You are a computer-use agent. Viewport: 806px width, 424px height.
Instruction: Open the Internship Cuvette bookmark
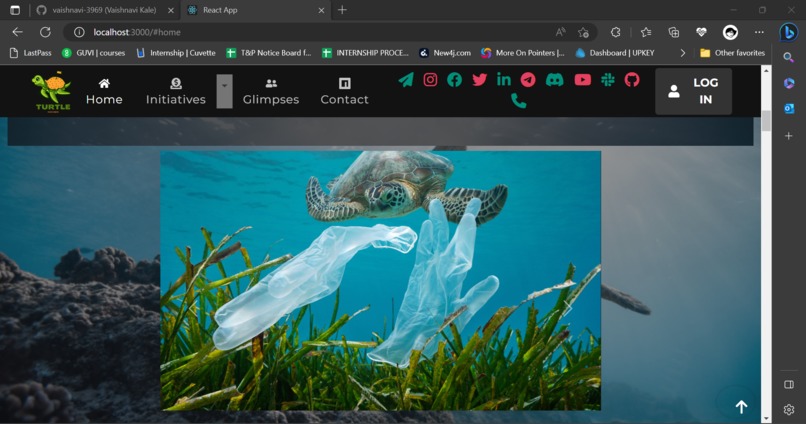coord(176,52)
